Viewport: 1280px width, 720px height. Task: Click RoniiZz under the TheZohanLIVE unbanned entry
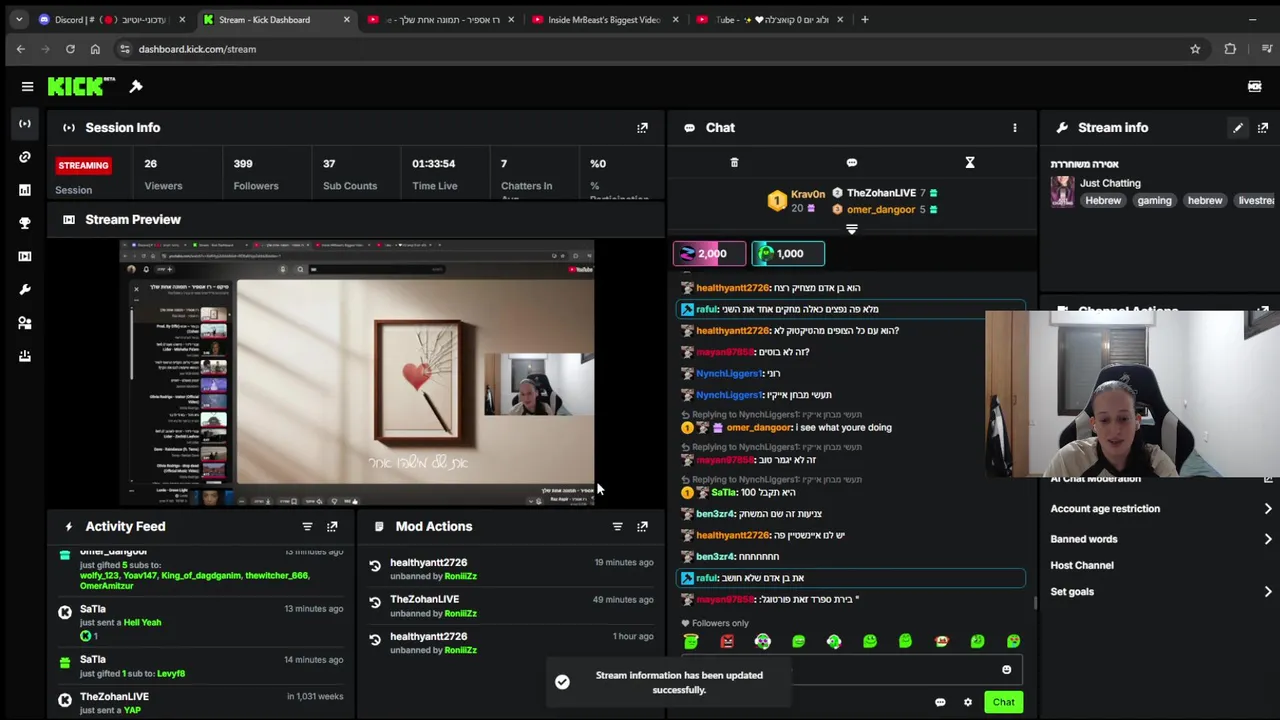click(x=460, y=614)
